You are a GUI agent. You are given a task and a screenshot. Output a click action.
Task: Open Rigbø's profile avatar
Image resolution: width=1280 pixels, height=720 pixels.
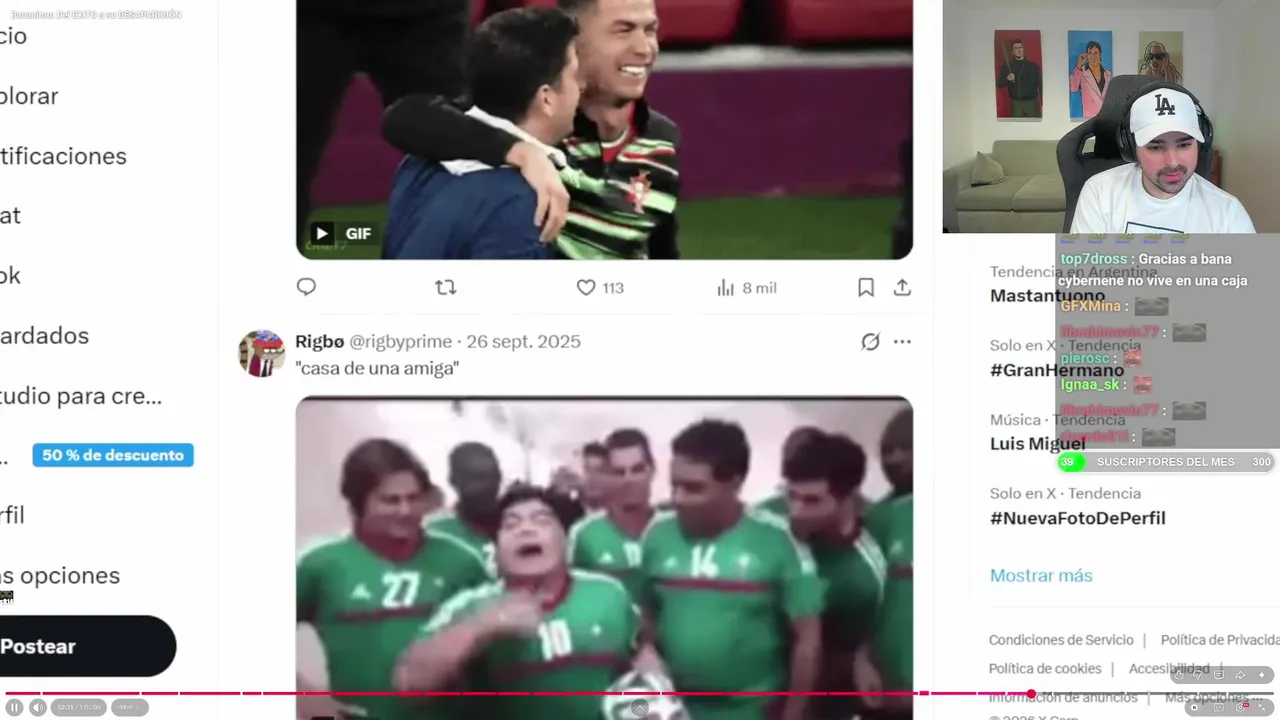click(261, 353)
